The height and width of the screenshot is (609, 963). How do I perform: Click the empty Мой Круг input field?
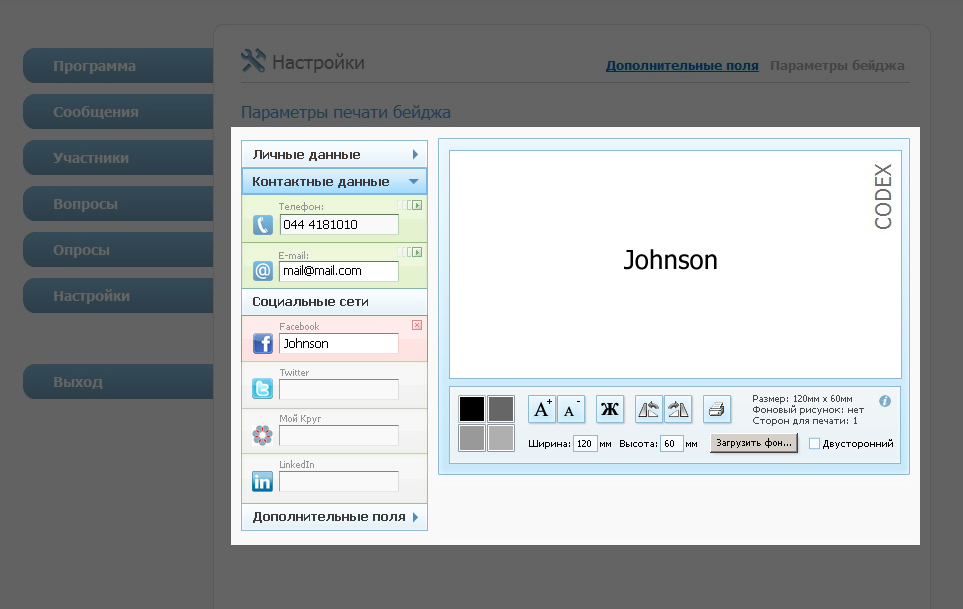pyautogui.click(x=339, y=435)
